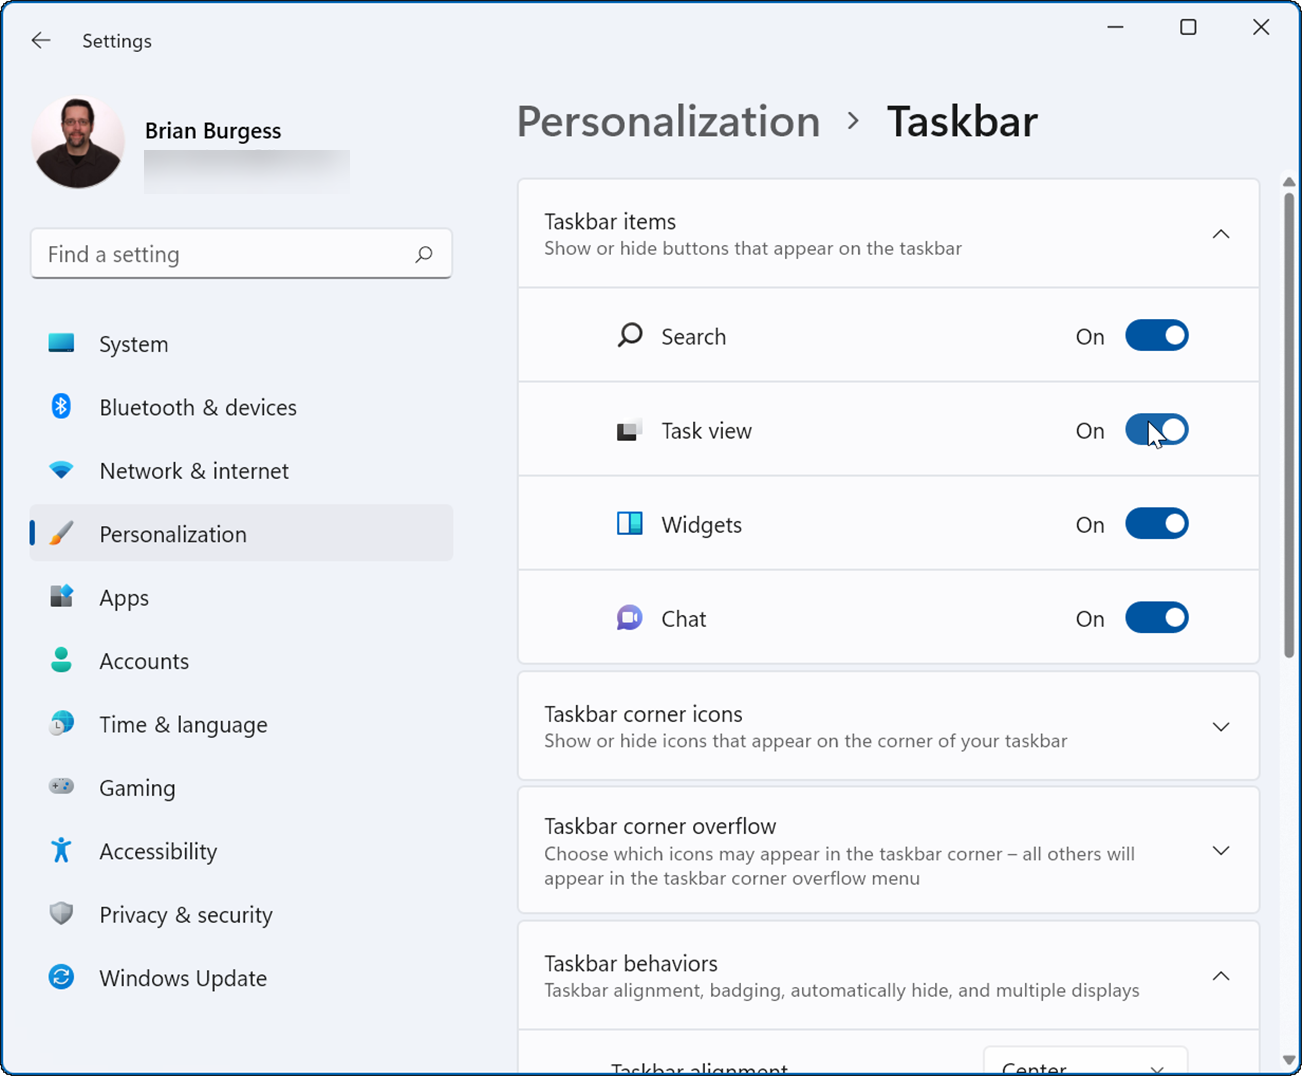1302x1076 pixels.
Task: Collapse the Taskbar items section
Action: [x=1221, y=233]
